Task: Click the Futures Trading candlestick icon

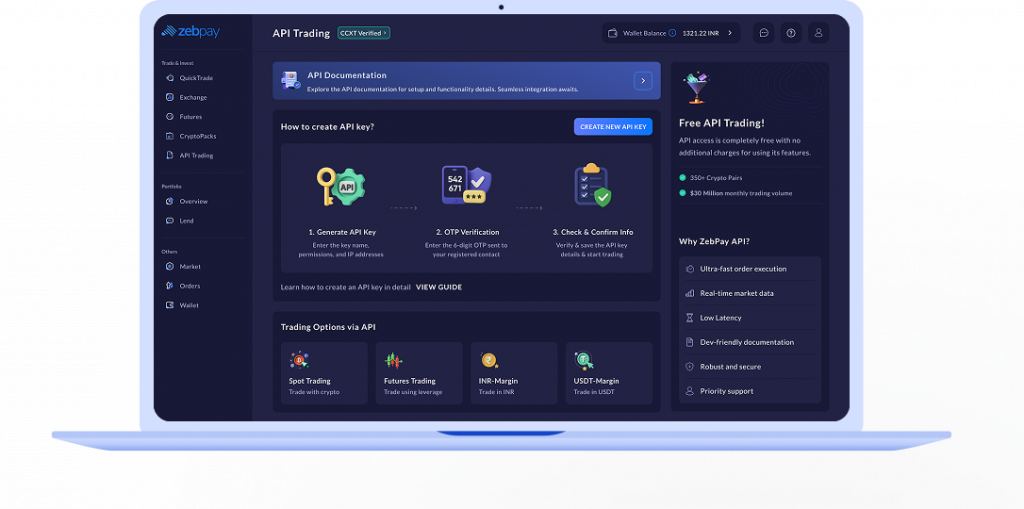Action: 394,360
